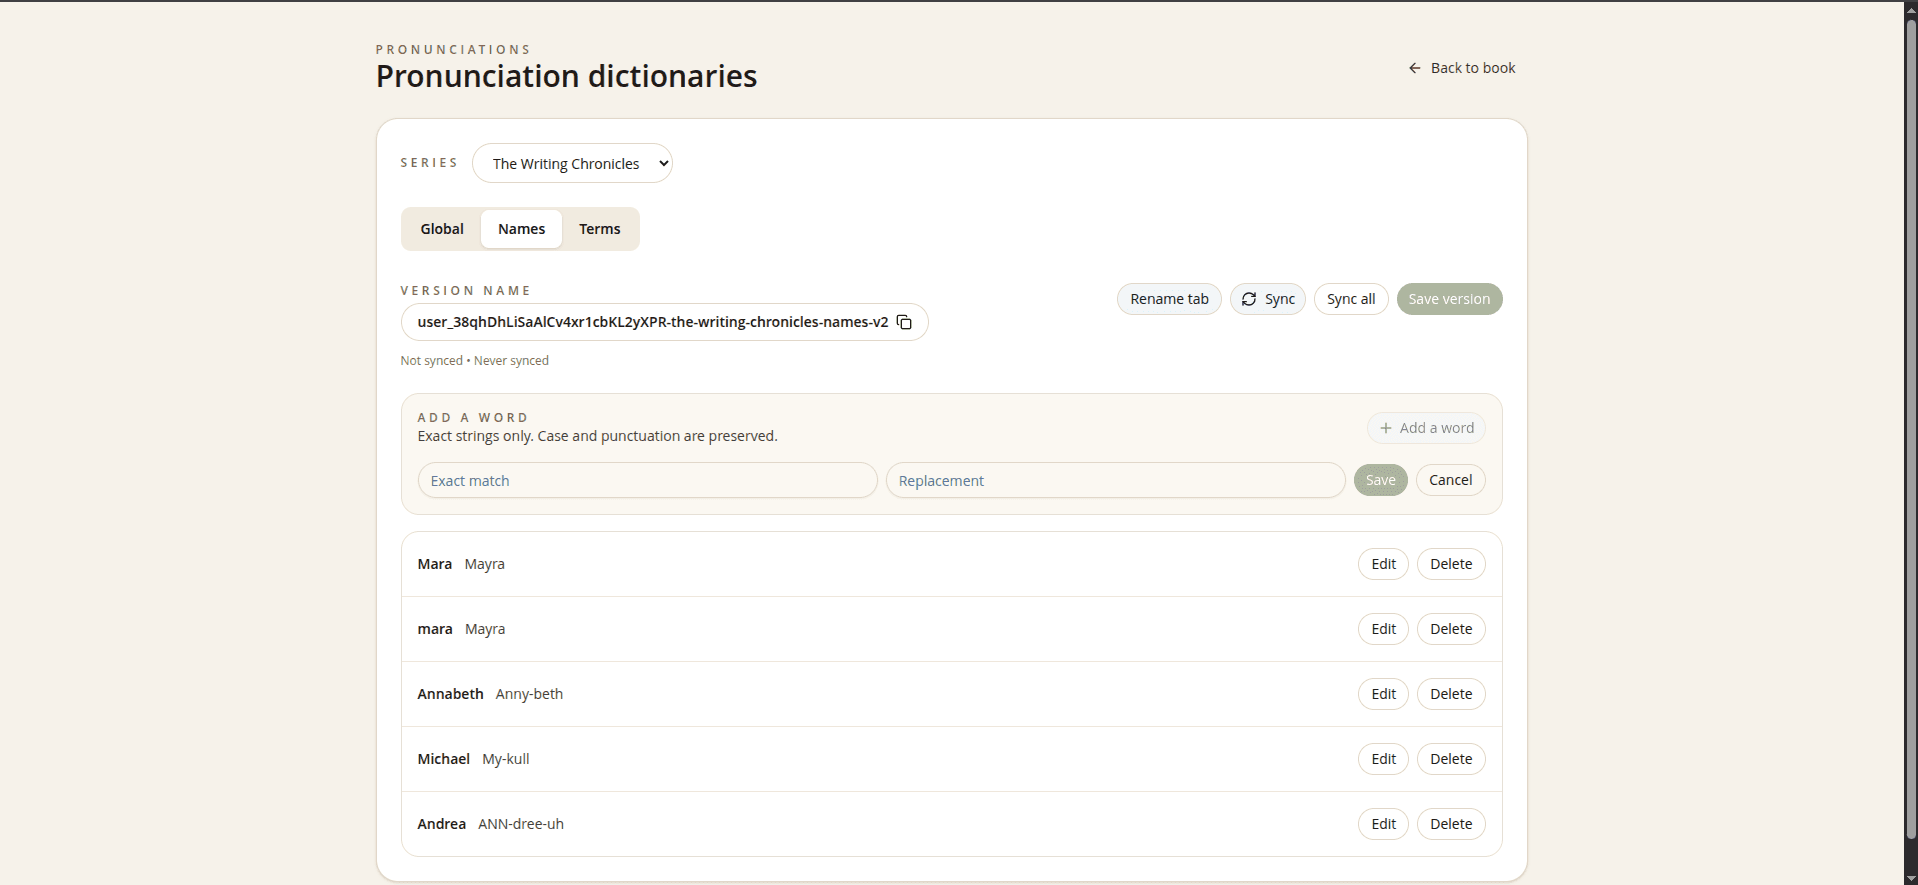Edit the Annabeth pronunciation entry
1918x885 pixels.
1383,694
